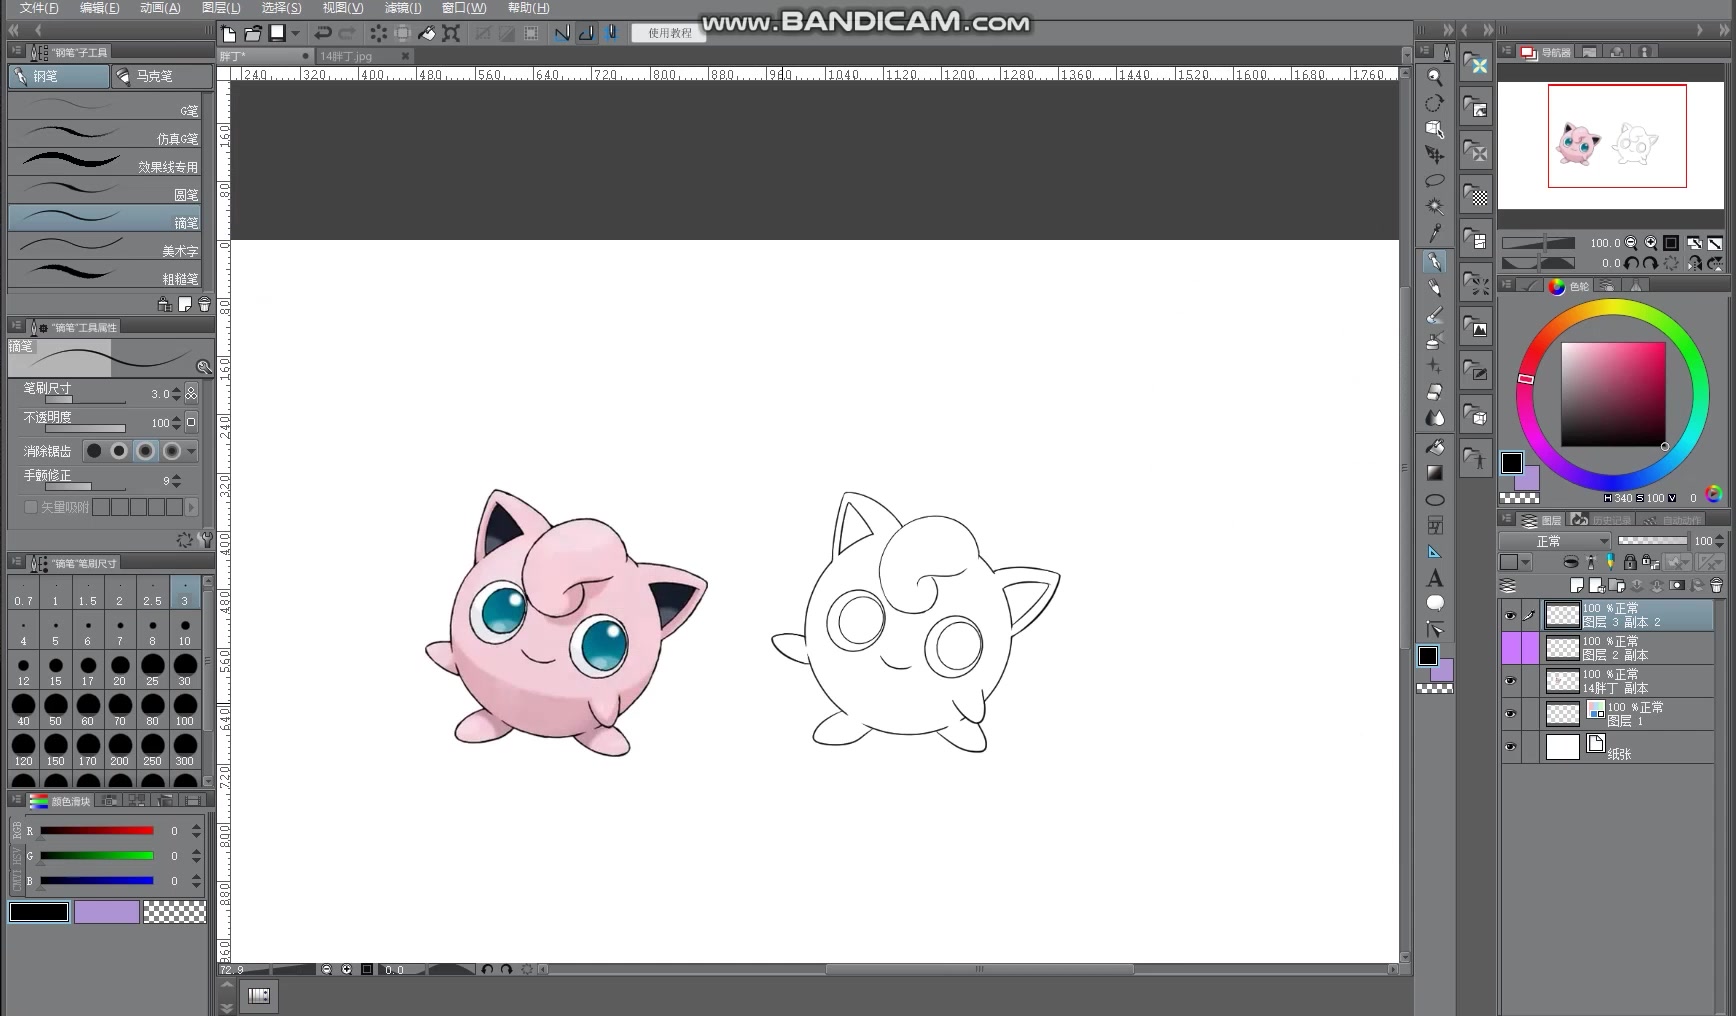
Task: Open the 图层(L) menu
Action: pos(221,8)
